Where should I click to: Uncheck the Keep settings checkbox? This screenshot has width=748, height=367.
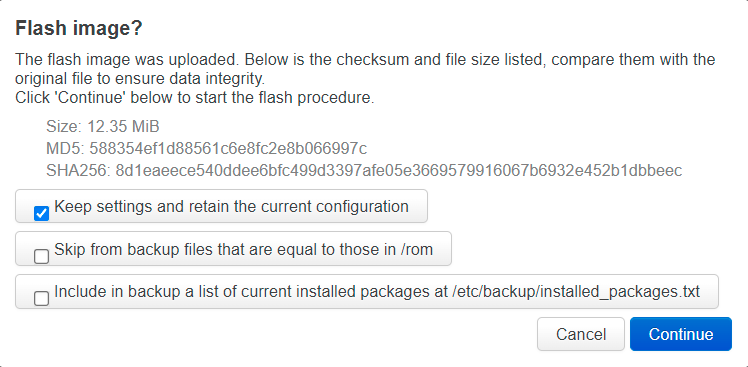click(x=42, y=213)
